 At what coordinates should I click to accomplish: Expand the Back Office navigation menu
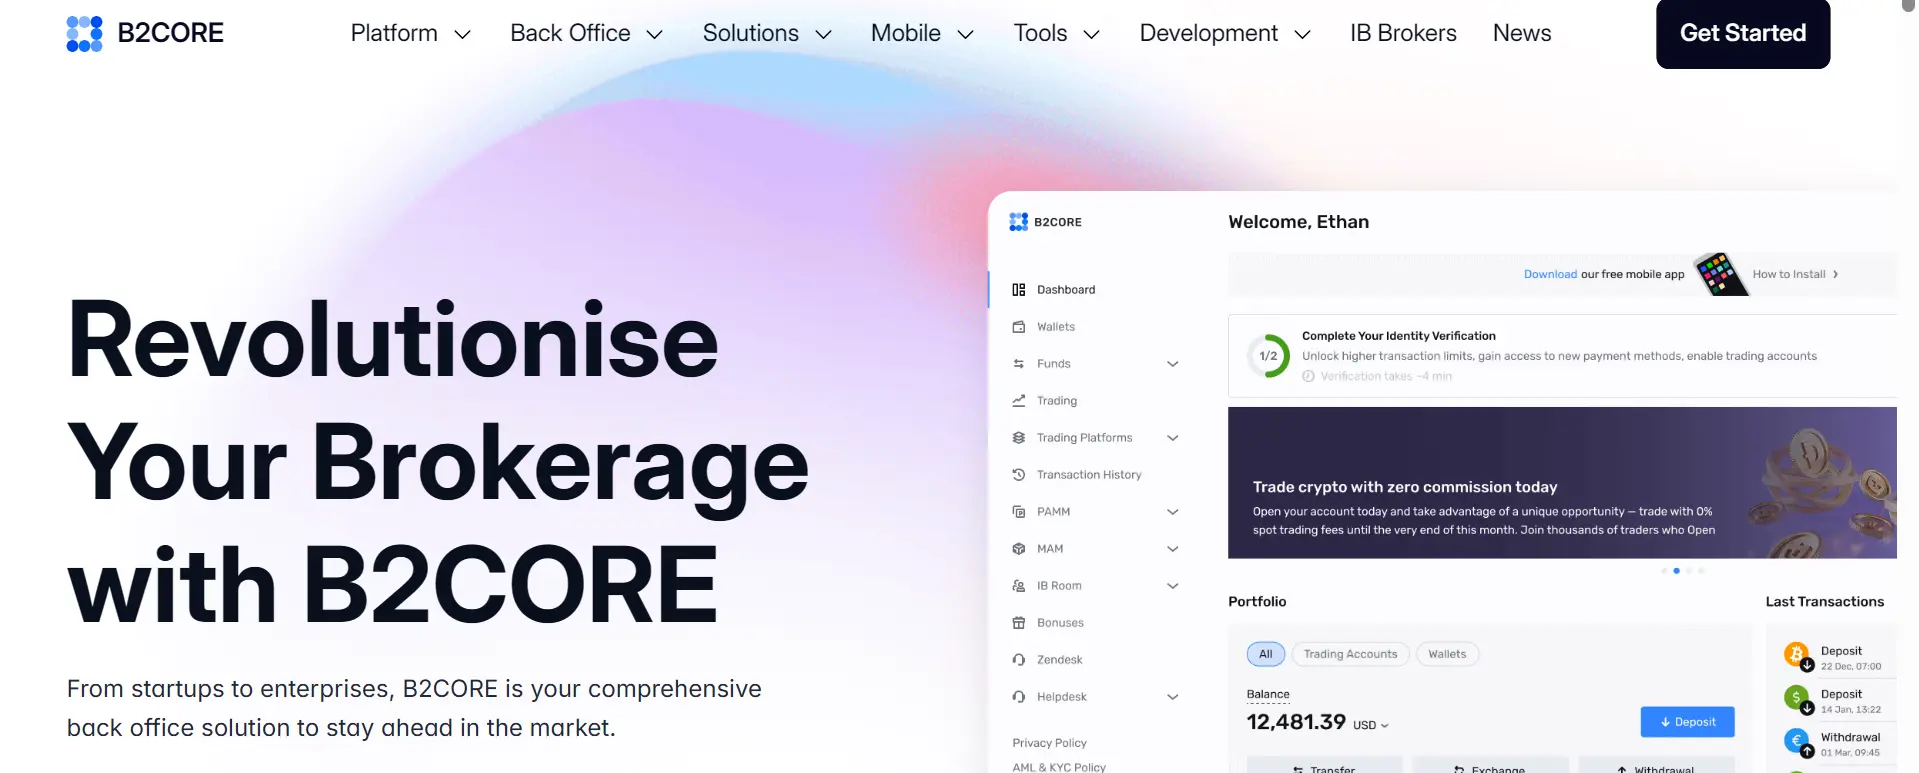(x=587, y=33)
